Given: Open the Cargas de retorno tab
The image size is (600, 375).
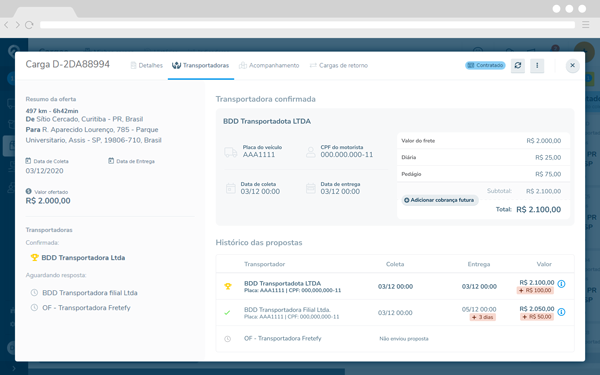Looking at the screenshot, I should pyautogui.click(x=339, y=65).
